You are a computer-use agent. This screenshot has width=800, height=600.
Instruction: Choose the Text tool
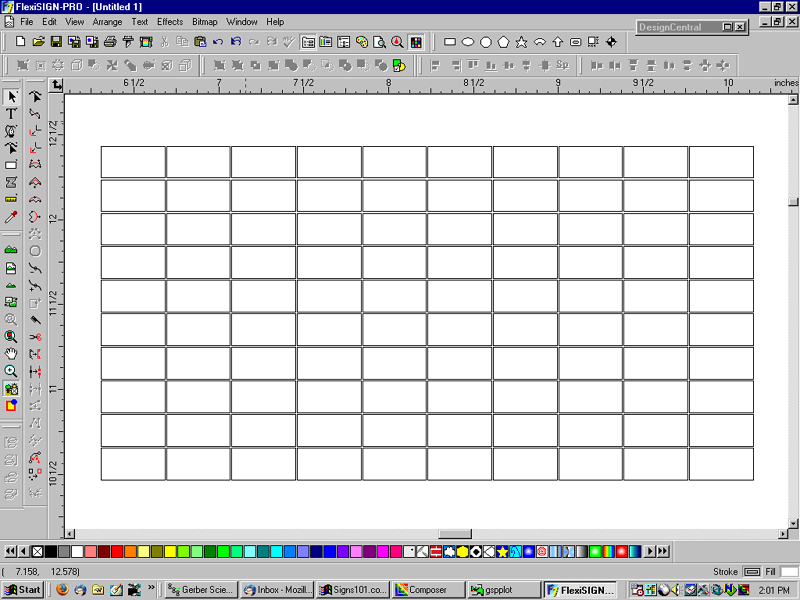coord(11,114)
